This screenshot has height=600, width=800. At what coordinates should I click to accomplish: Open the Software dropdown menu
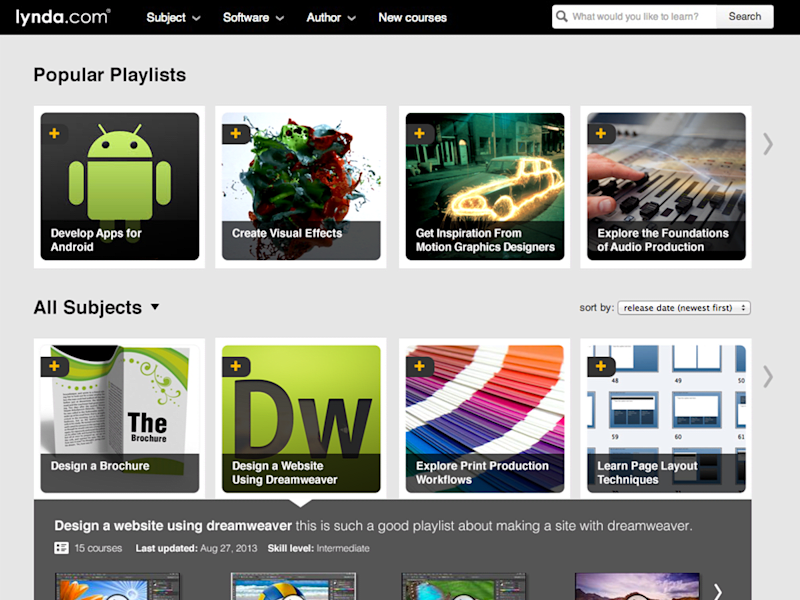253,18
